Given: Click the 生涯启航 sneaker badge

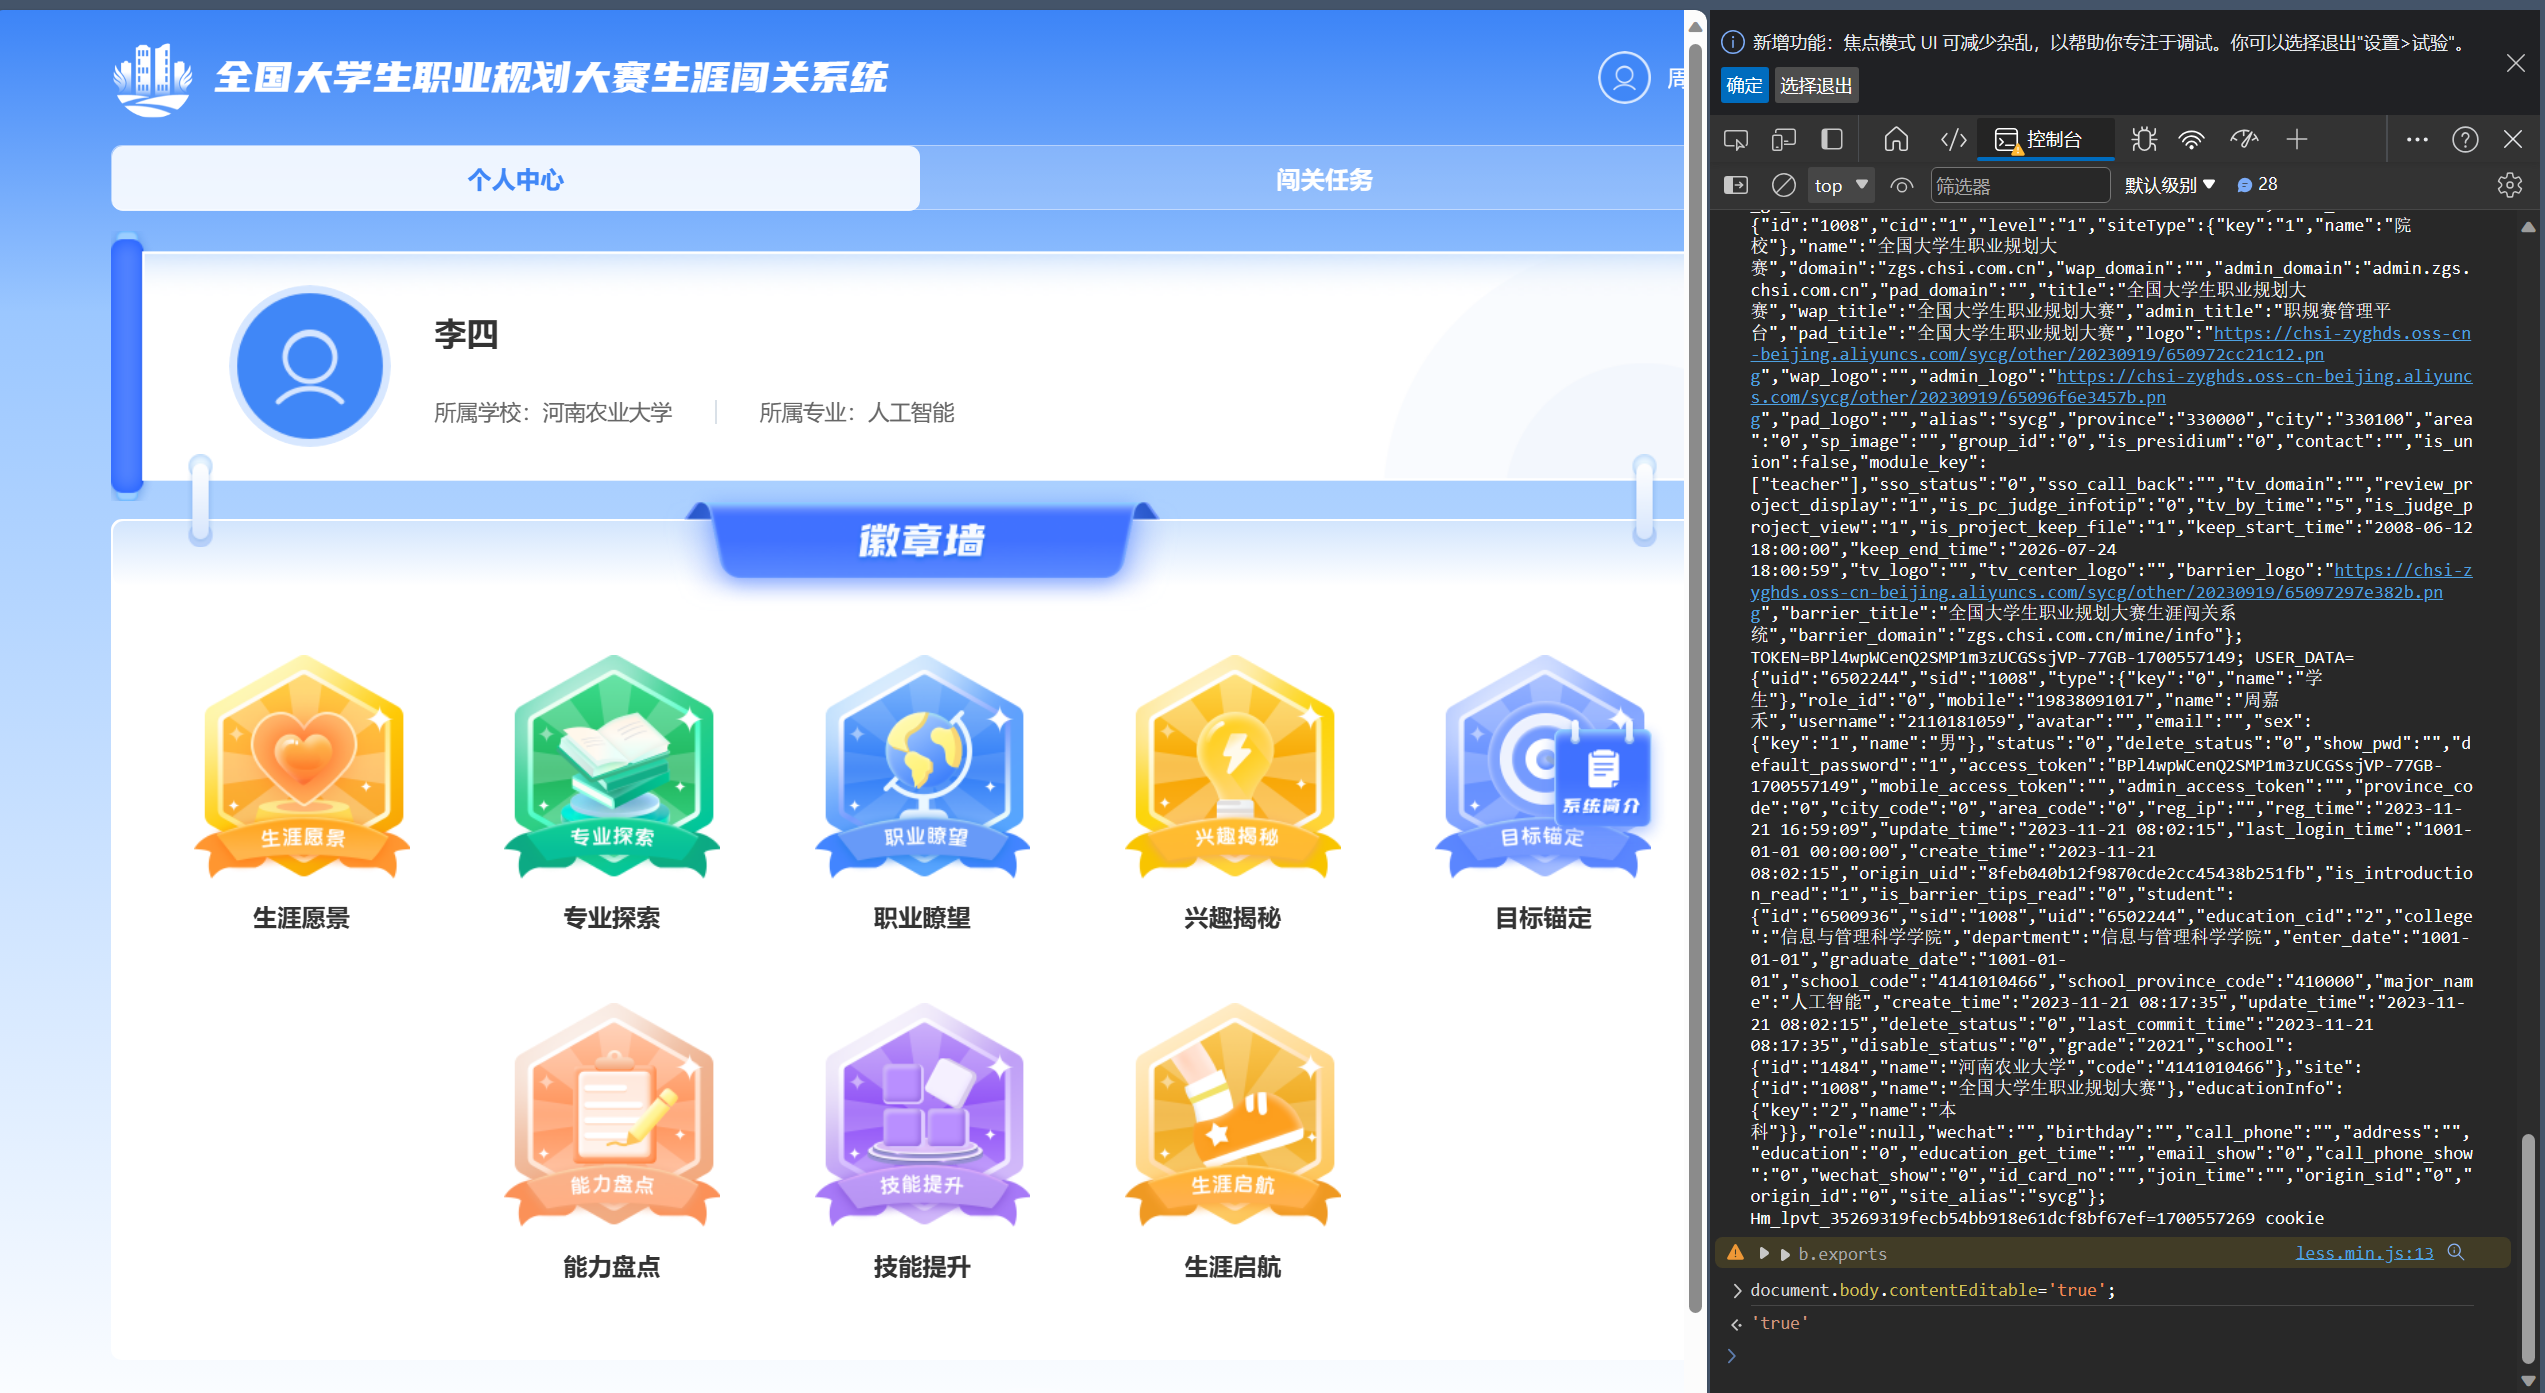Looking at the screenshot, I should click(1232, 1116).
